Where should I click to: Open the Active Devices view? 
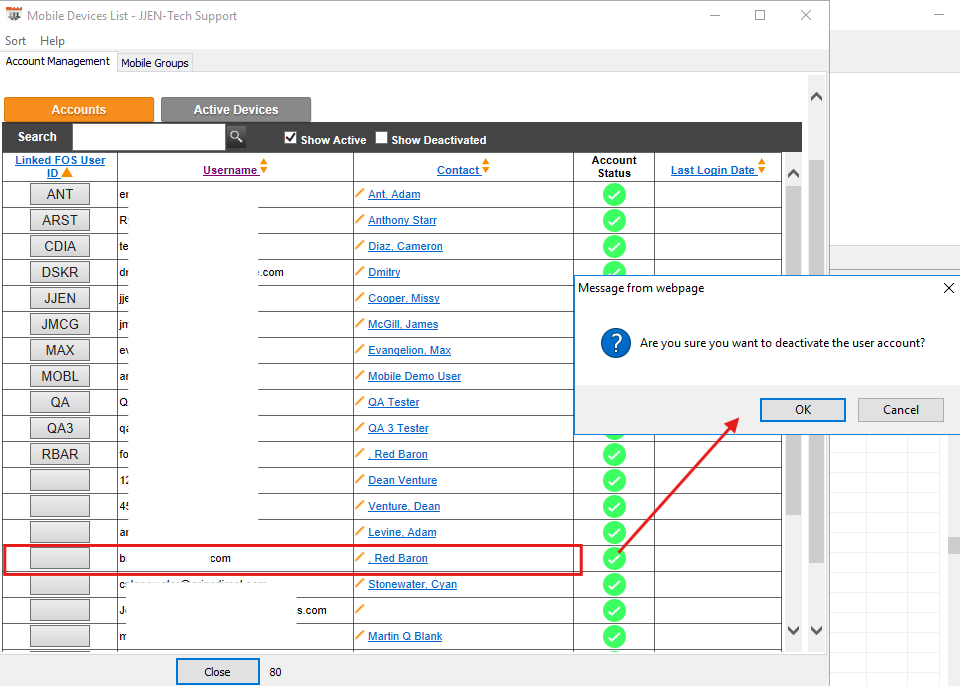tap(236, 110)
